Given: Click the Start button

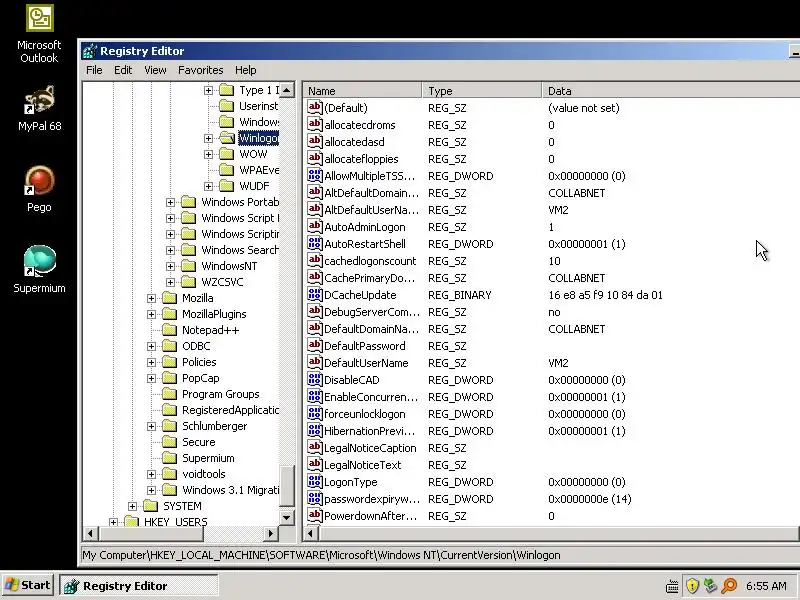Looking at the screenshot, I should tap(28, 585).
